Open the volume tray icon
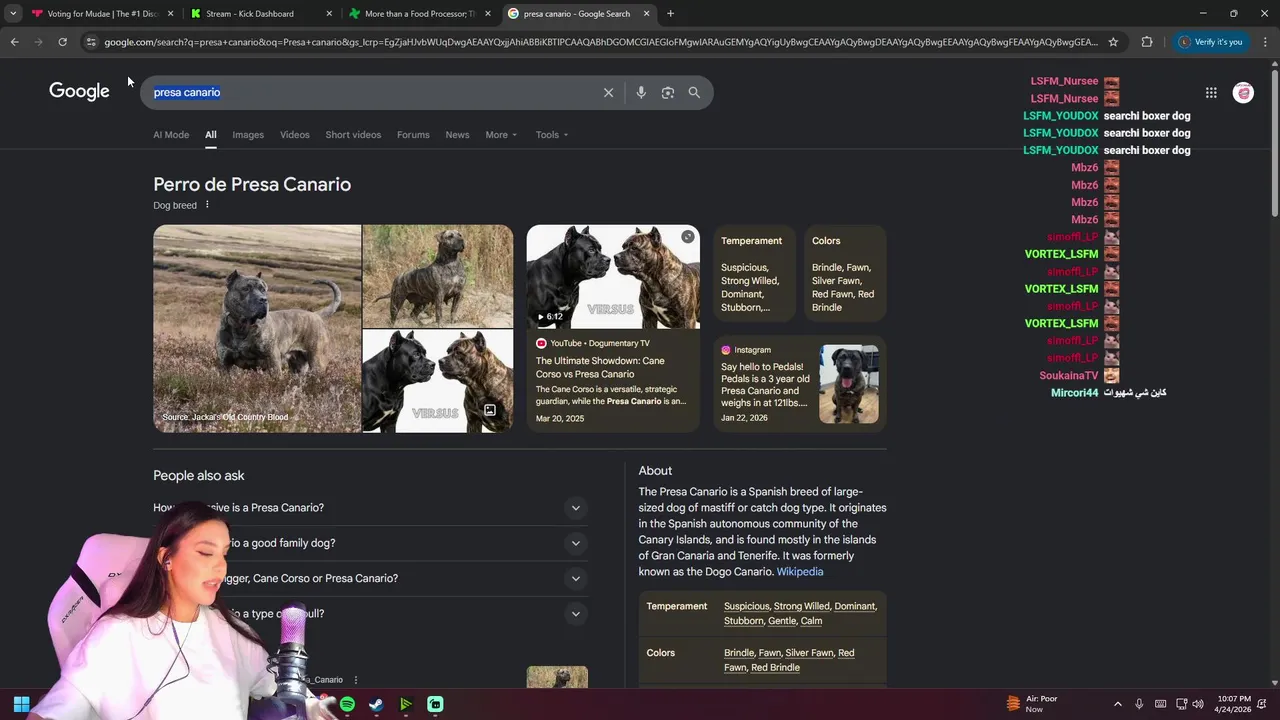 [x=1198, y=704]
